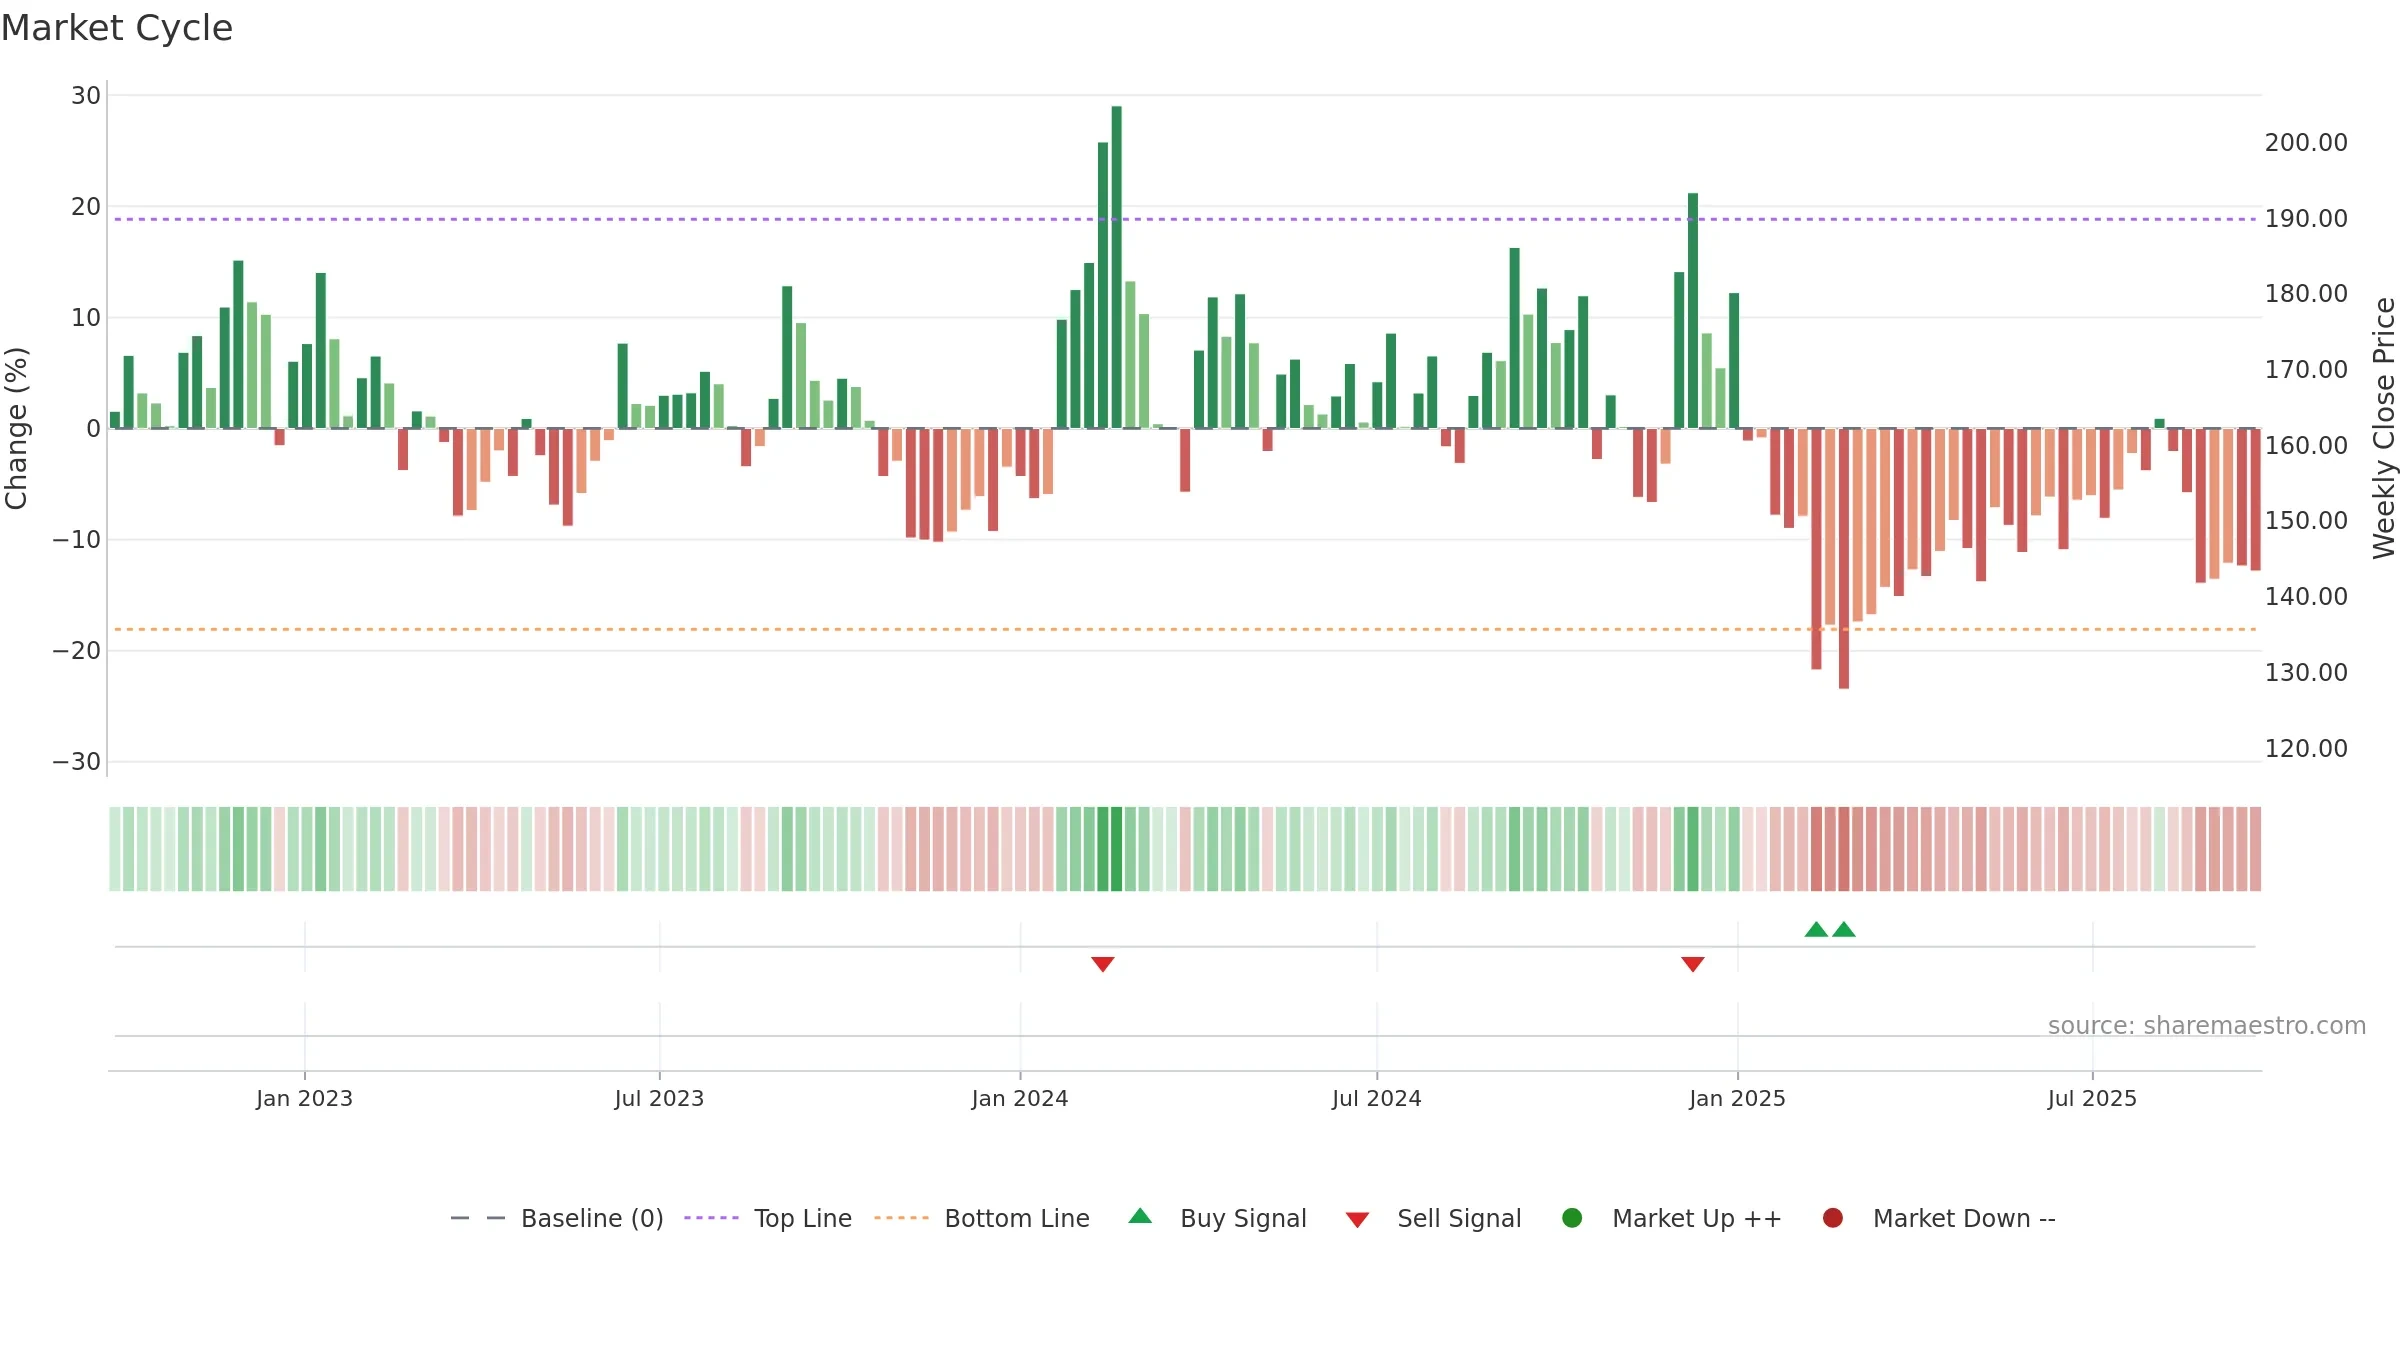
Task: Click the orange dotted Bottom Line legend sample
Action: [x=901, y=1218]
